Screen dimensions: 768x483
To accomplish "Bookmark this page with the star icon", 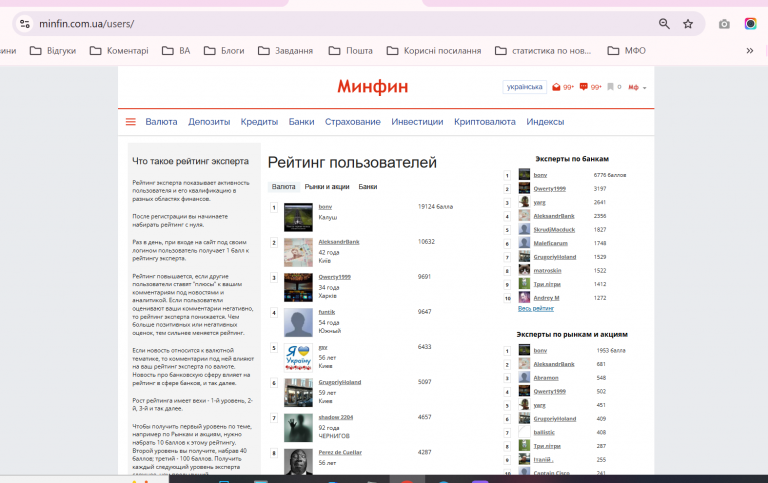I will tap(688, 24).
